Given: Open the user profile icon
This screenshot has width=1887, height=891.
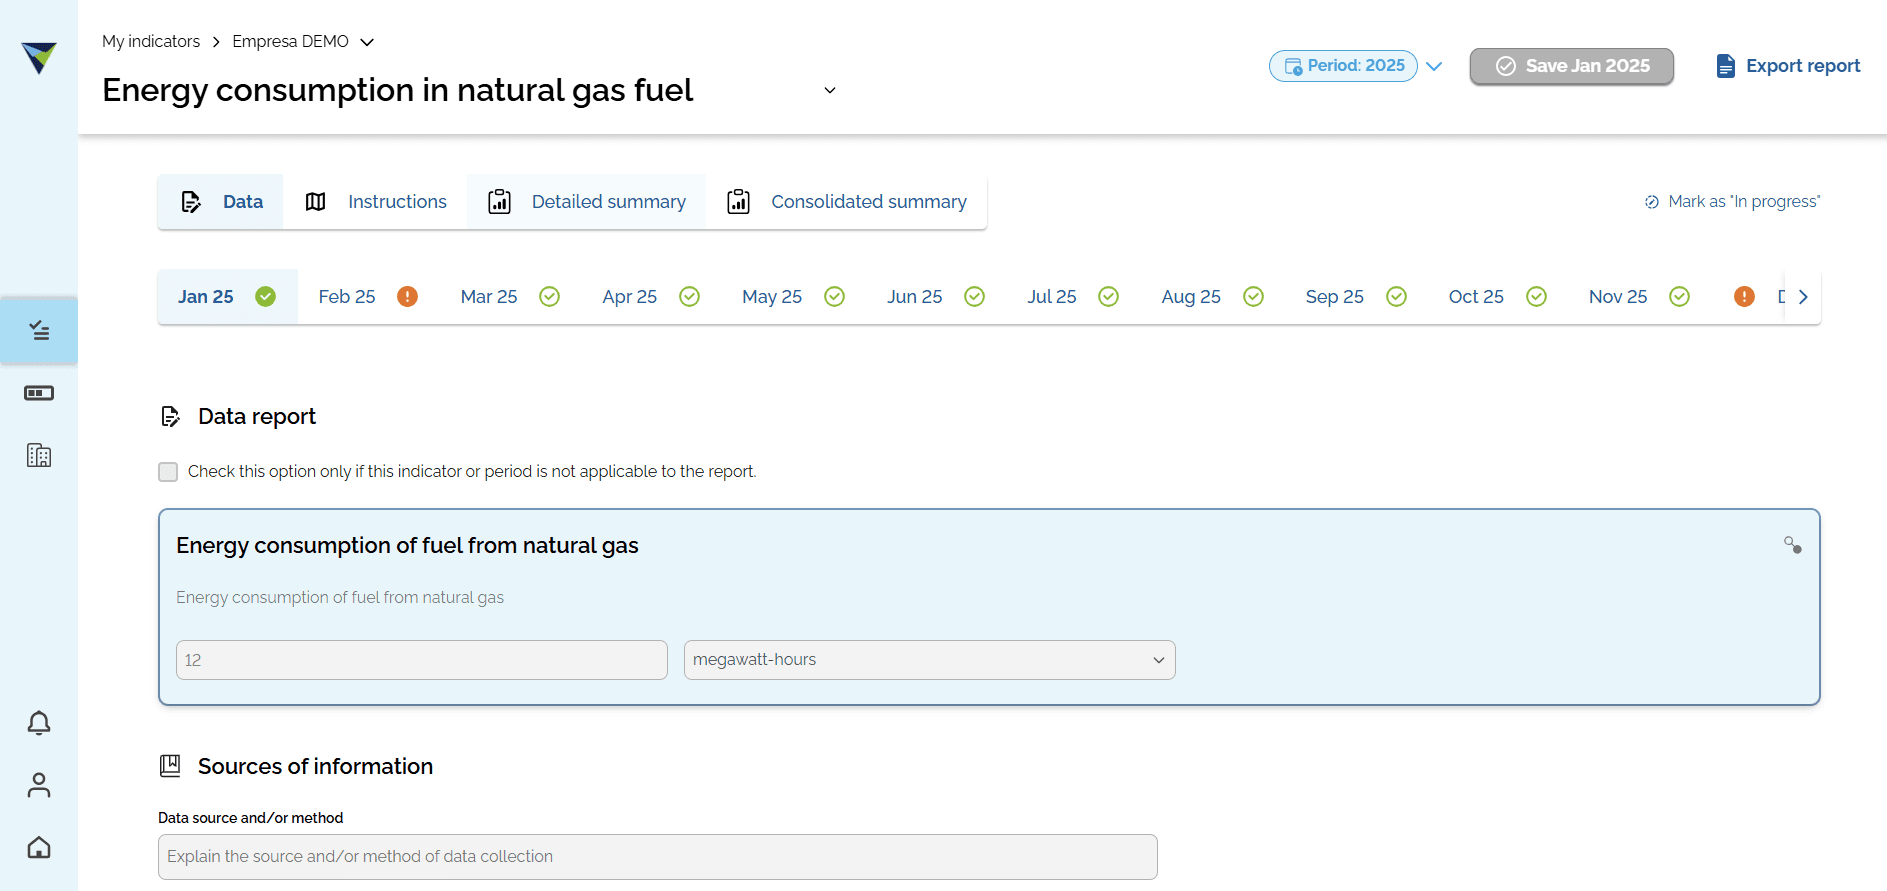Looking at the screenshot, I should [39, 785].
